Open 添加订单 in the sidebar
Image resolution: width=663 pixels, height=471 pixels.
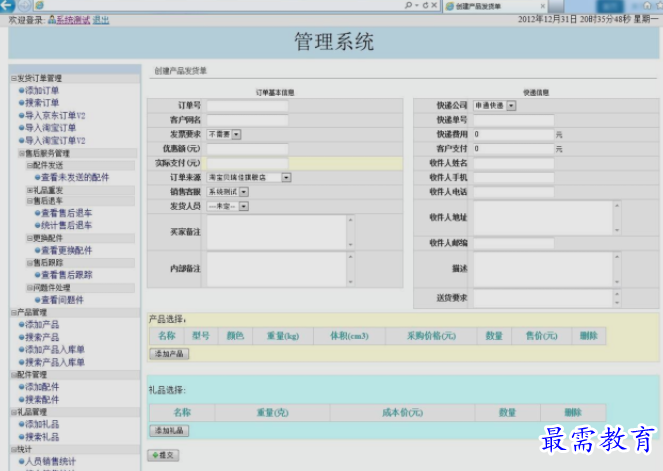coord(42,90)
